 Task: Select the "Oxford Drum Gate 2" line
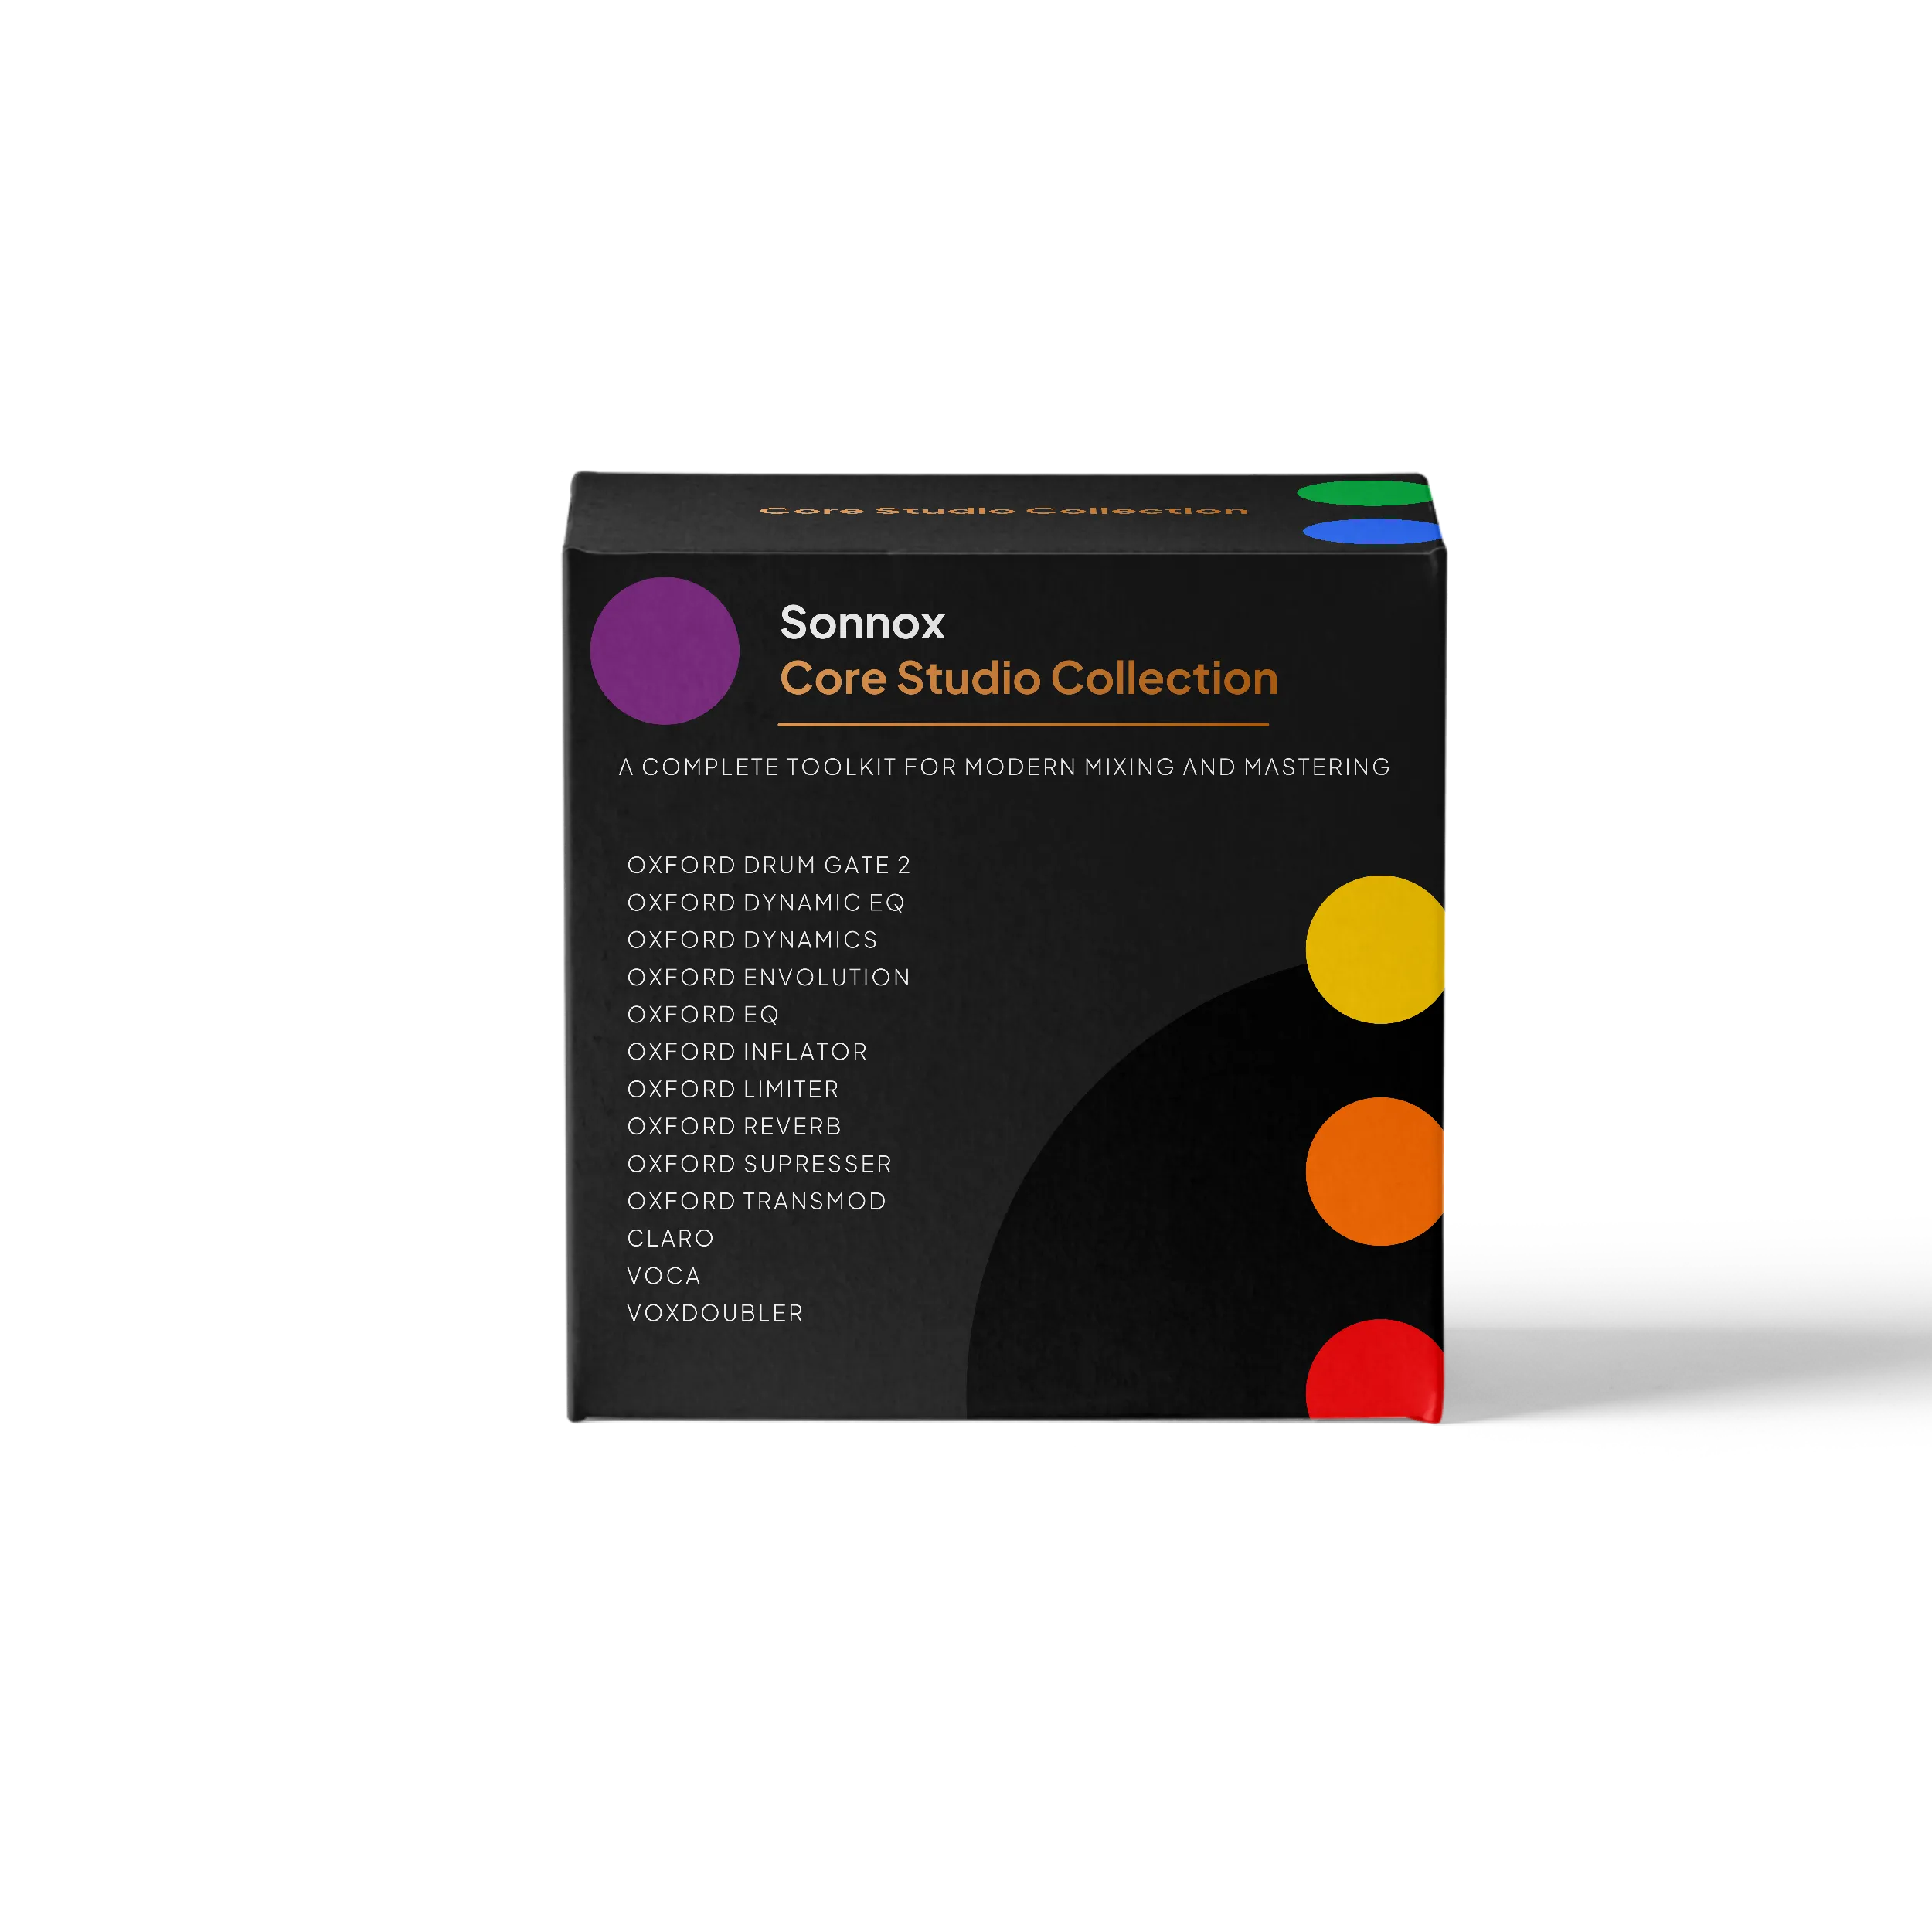point(768,865)
